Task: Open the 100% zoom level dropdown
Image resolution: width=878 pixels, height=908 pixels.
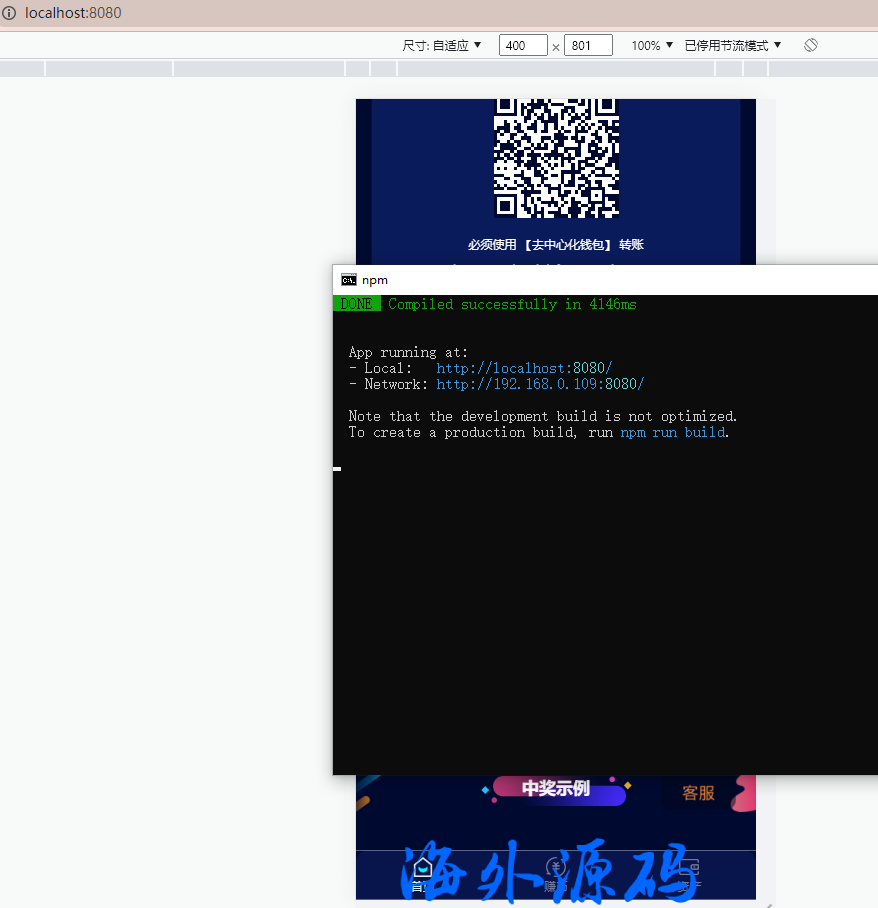Action: 652,45
